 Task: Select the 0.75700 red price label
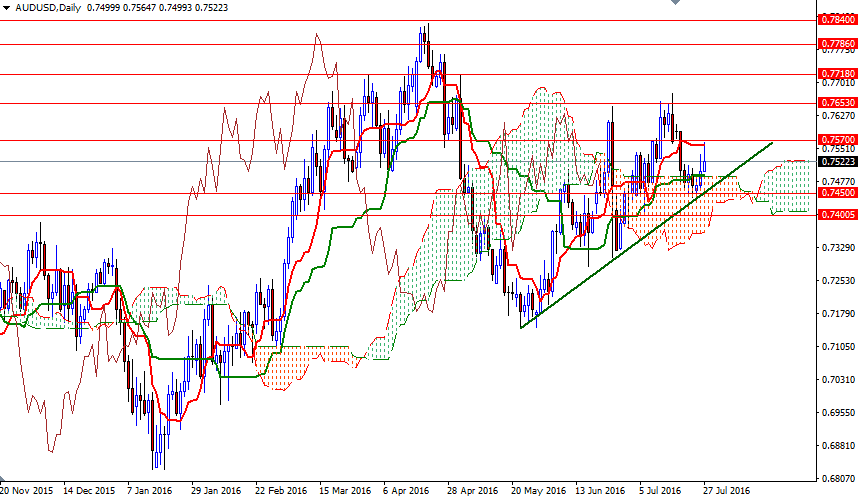click(837, 140)
